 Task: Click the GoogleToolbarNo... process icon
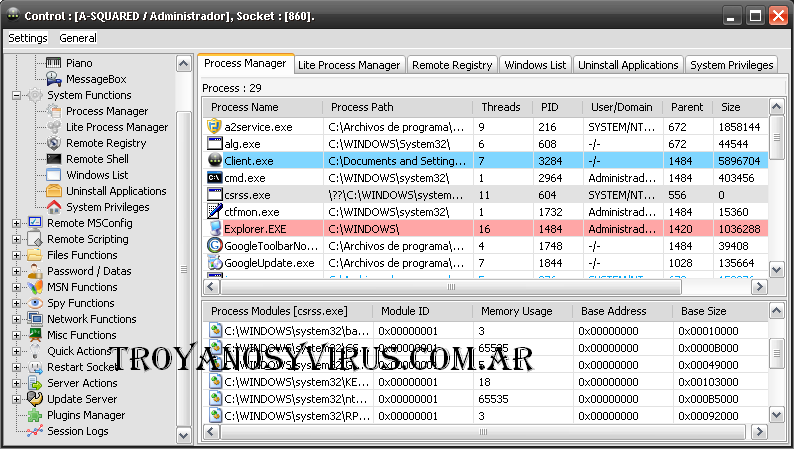[215, 246]
